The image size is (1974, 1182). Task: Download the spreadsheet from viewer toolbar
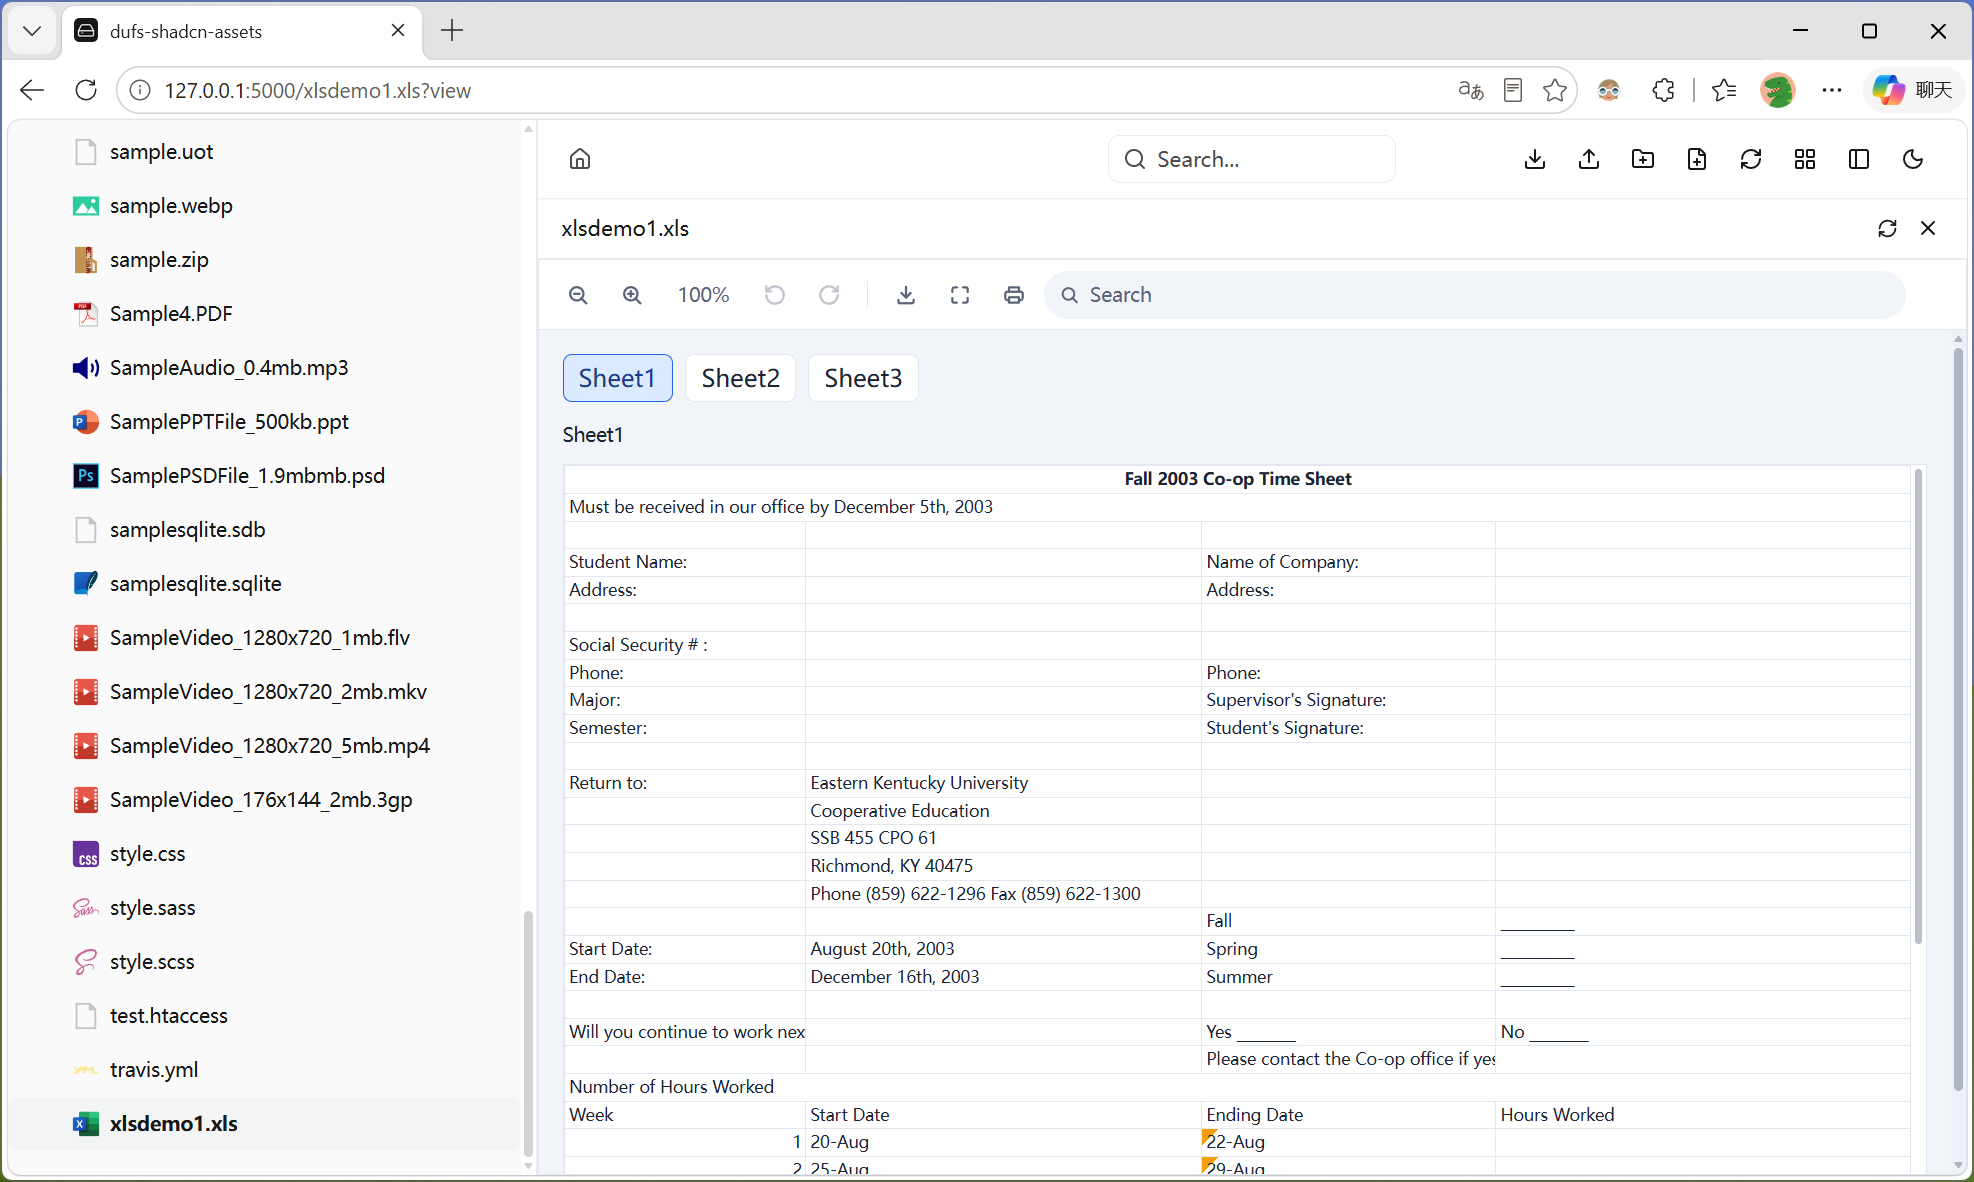pyautogui.click(x=906, y=295)
